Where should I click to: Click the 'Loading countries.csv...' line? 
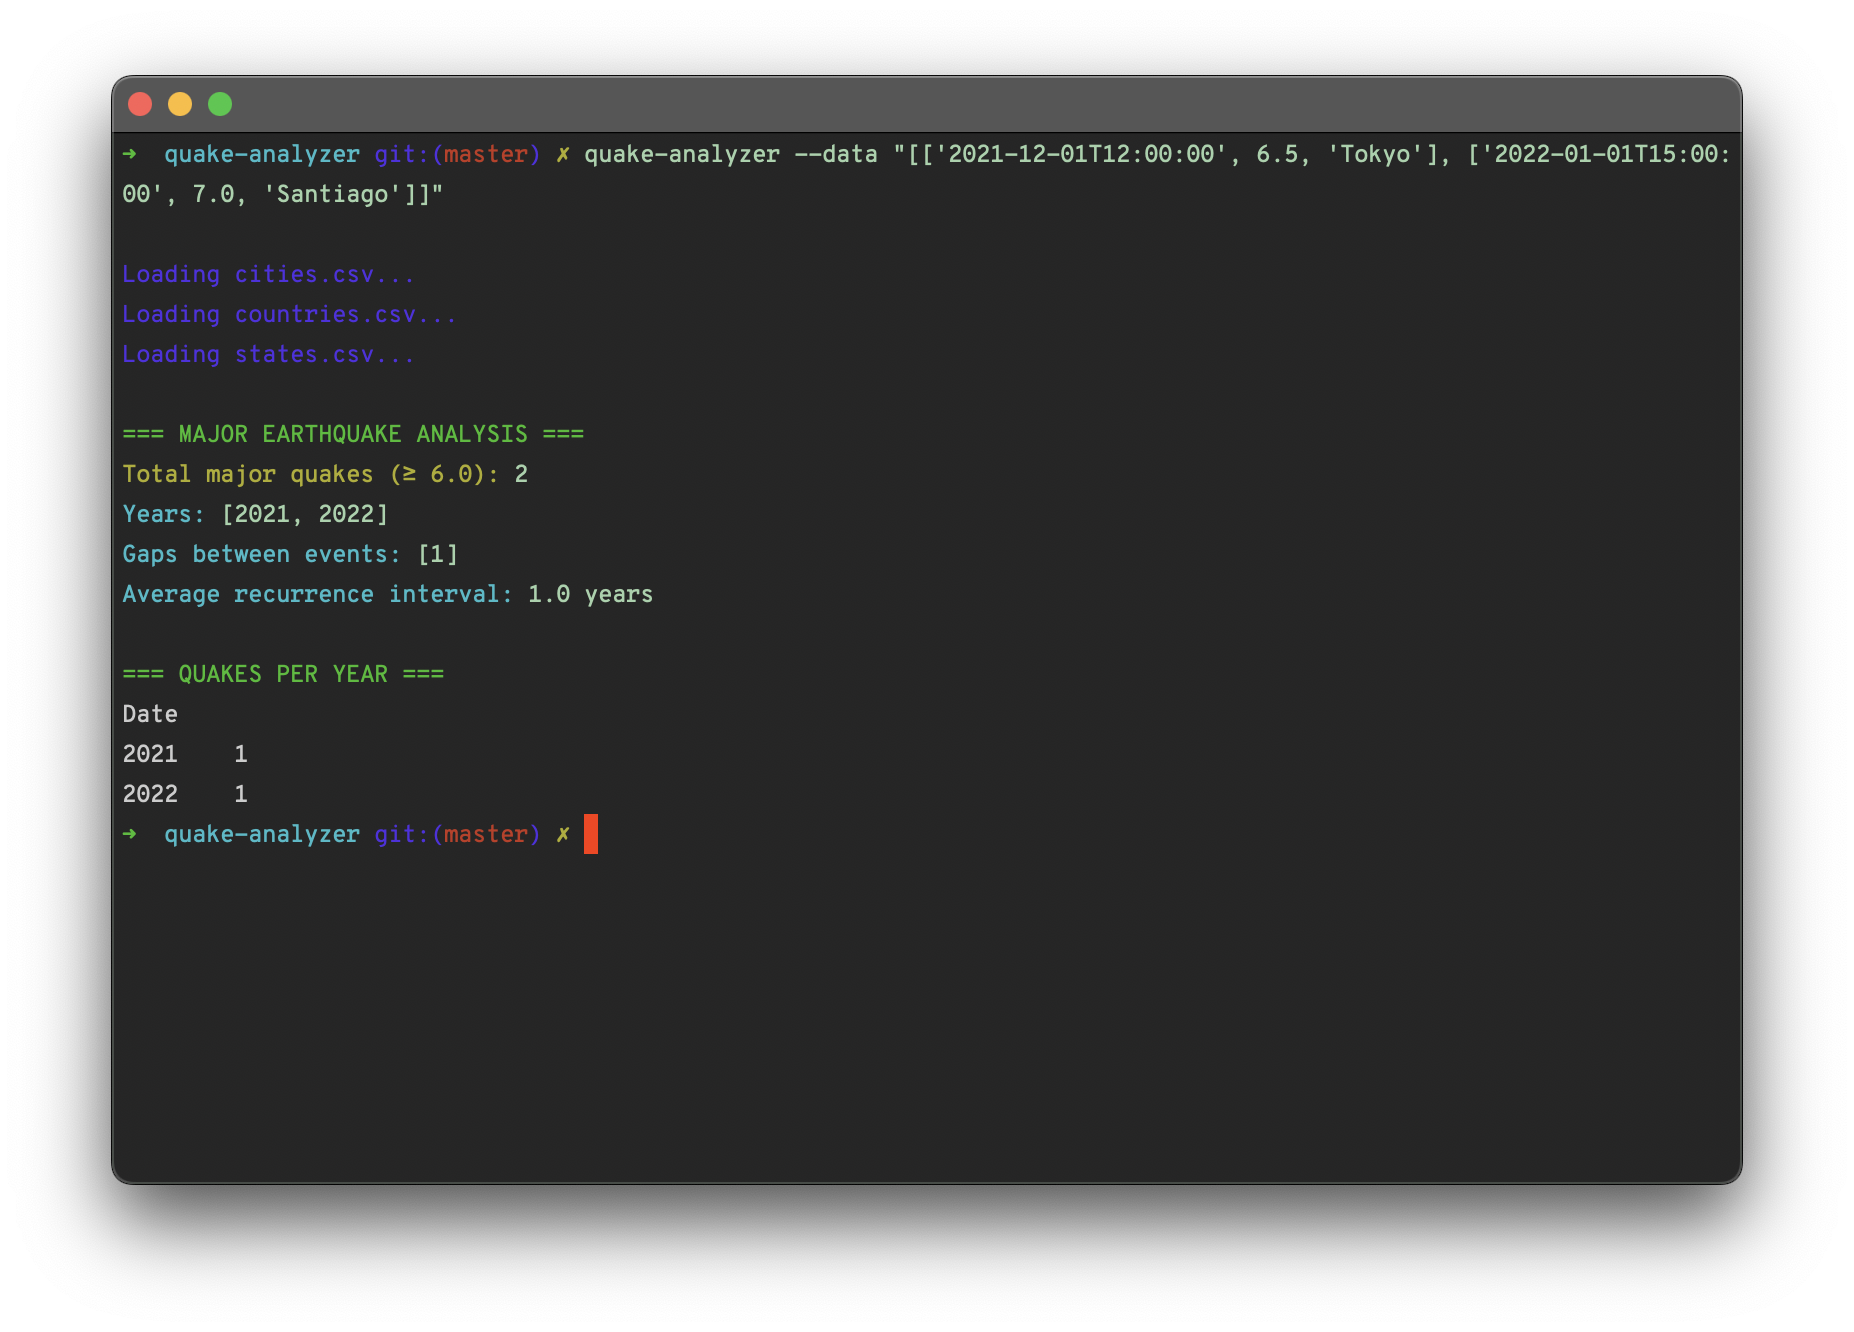(289, 314)
